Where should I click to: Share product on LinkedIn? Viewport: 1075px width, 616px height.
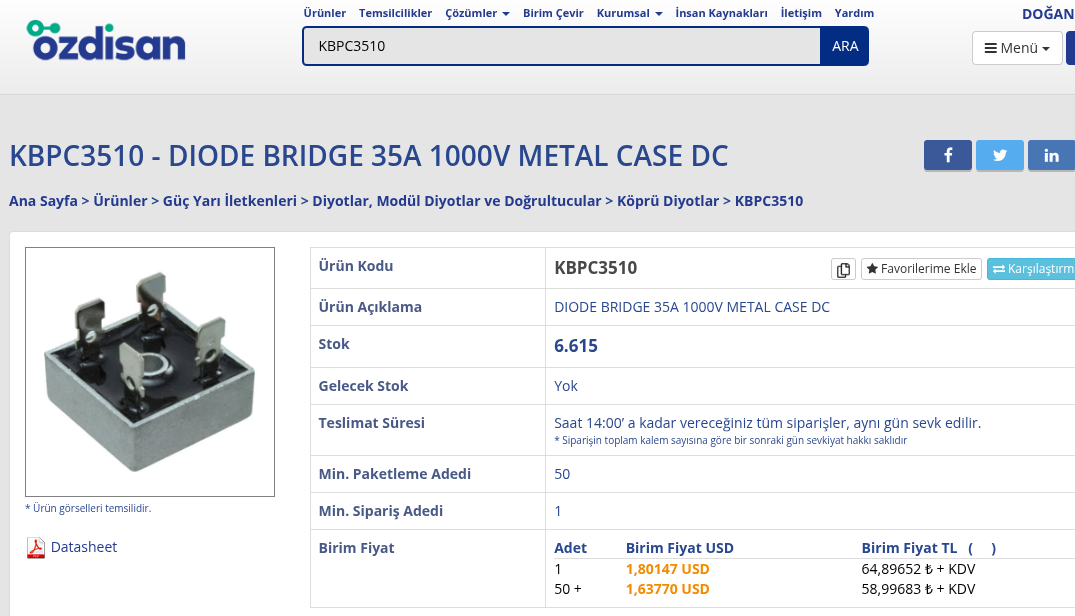coord(1050,155)
